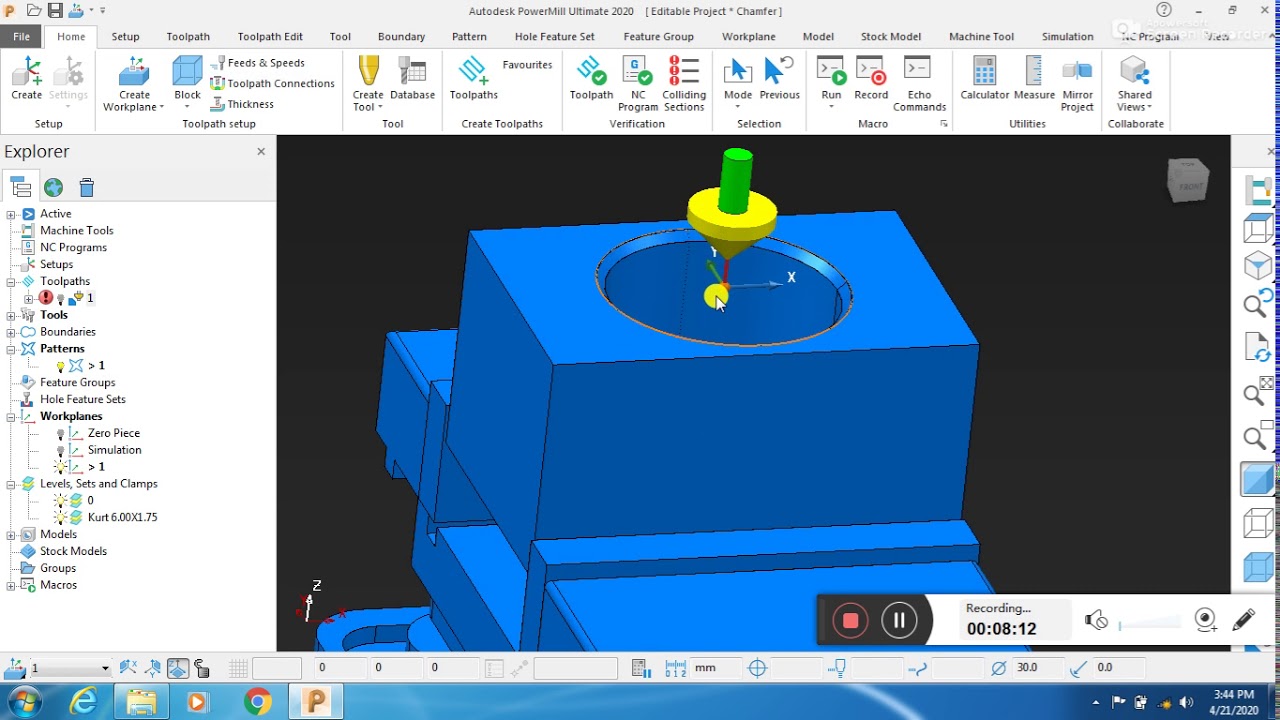1280x720 pixels.
Task: Click the Windows Start button
Action: (23, 701)
